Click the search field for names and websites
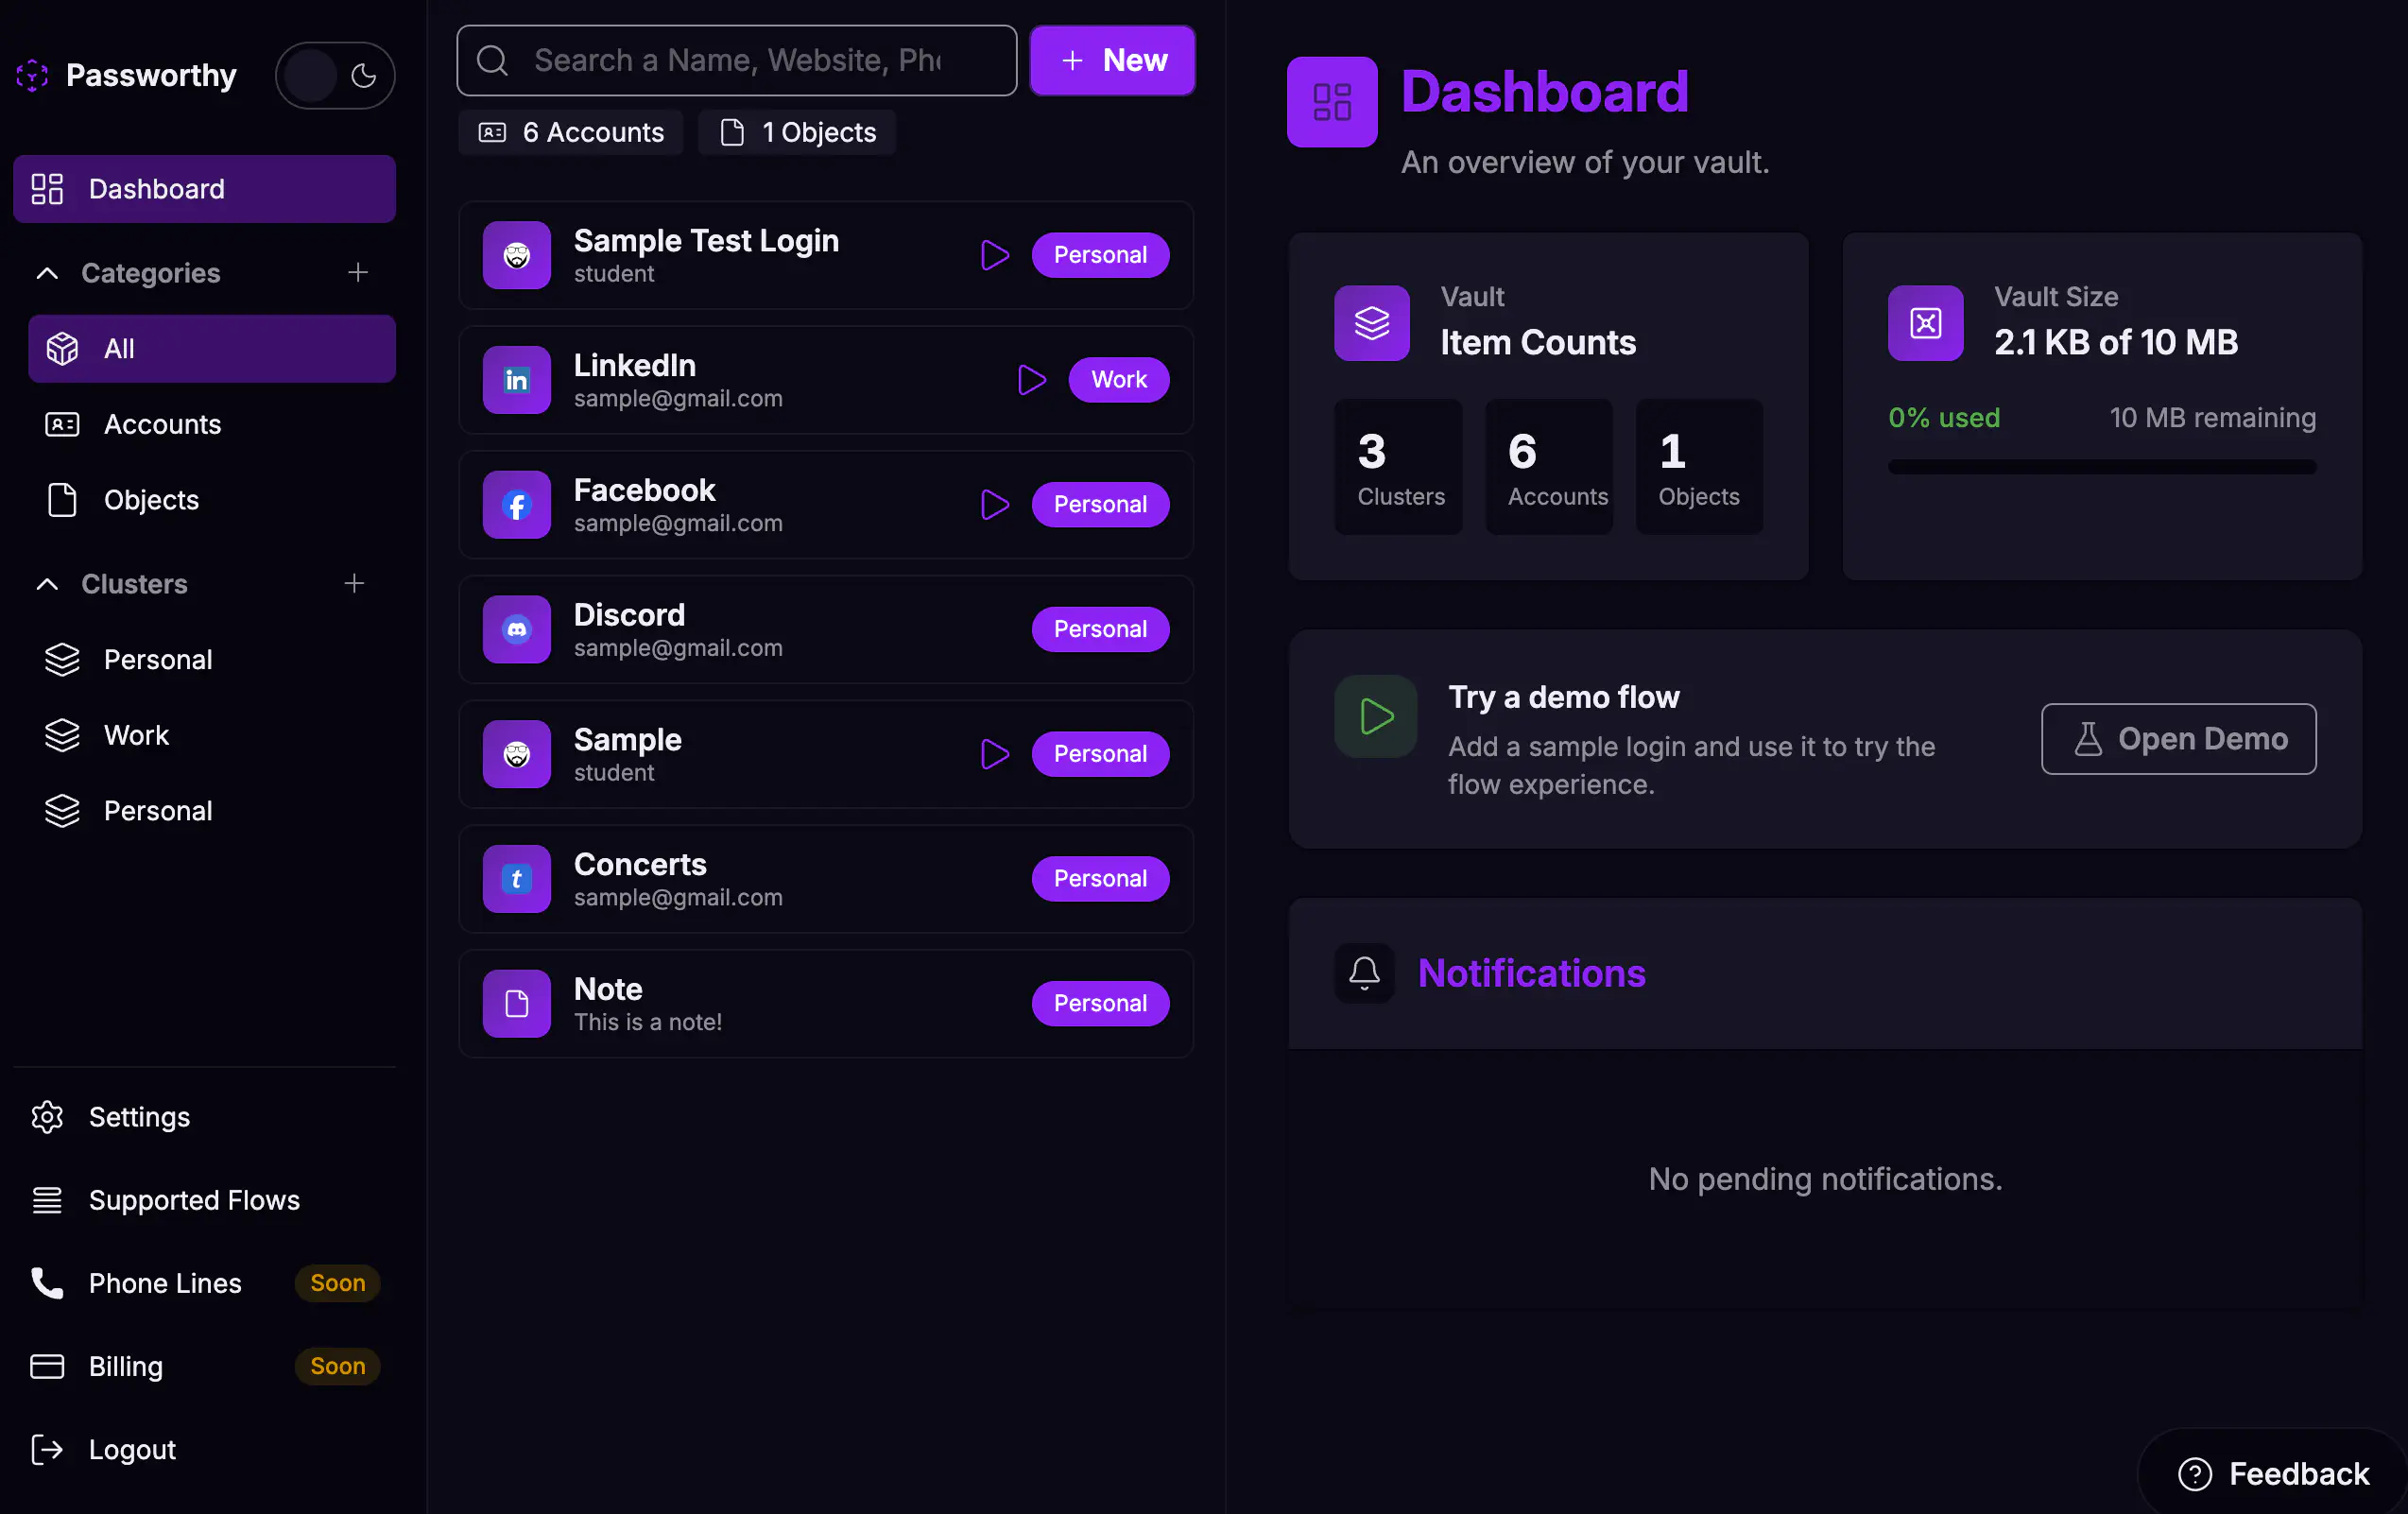The width and height of the screenshot is (2408, 1514). (737, 61)
